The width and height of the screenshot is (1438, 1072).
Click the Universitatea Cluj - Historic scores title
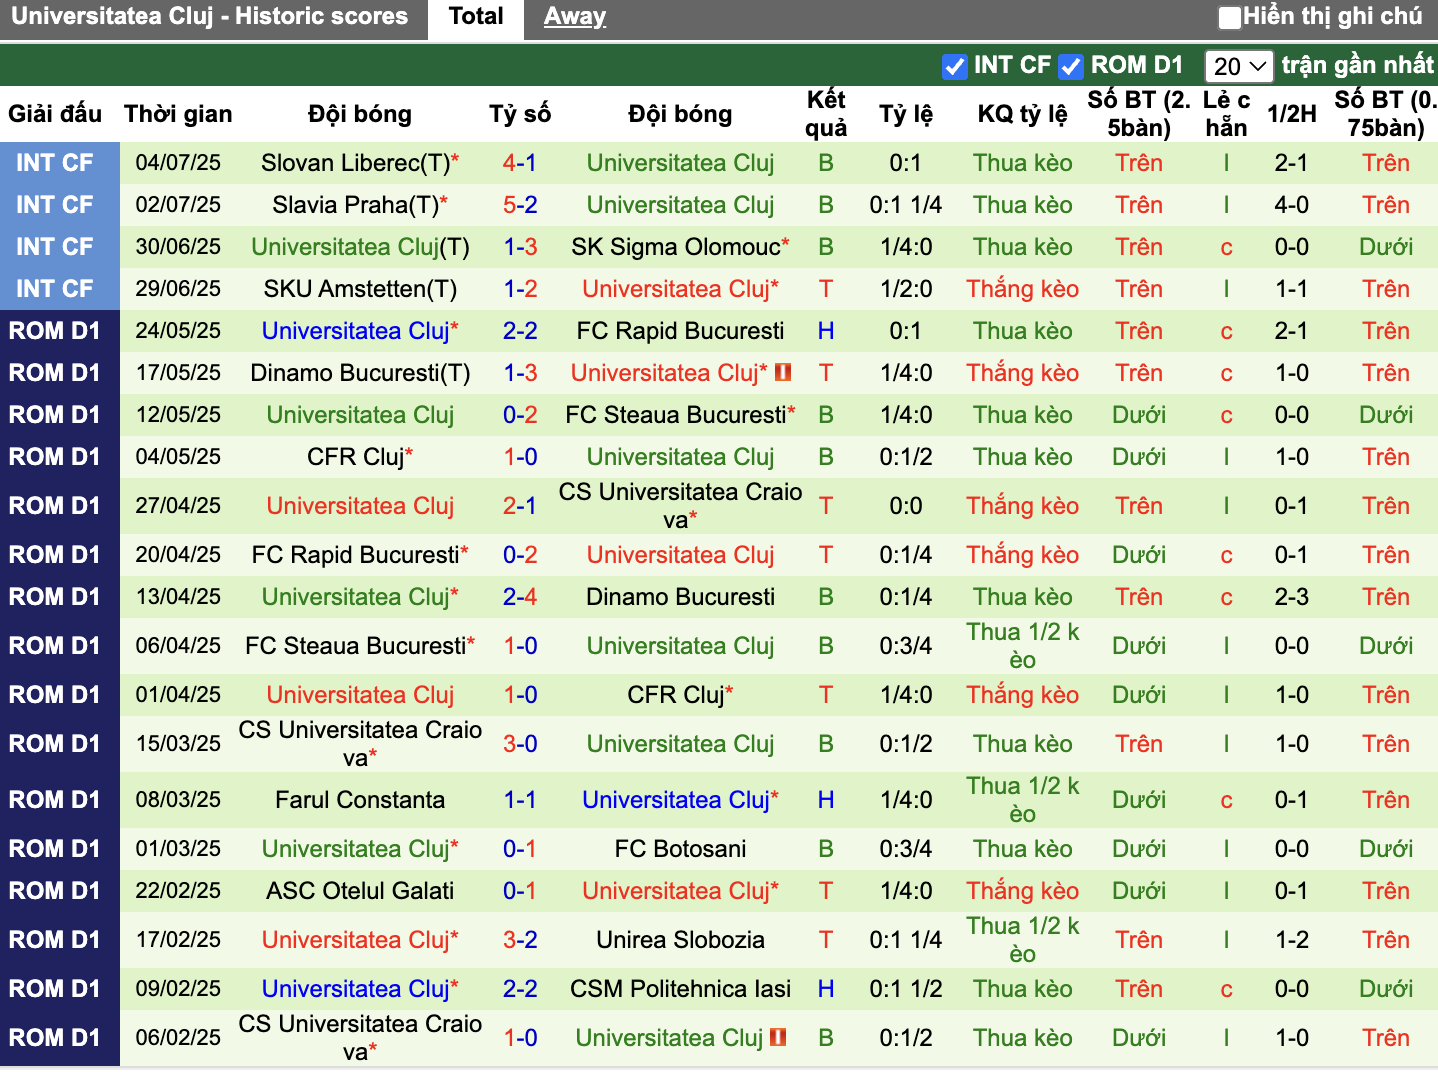210,17
